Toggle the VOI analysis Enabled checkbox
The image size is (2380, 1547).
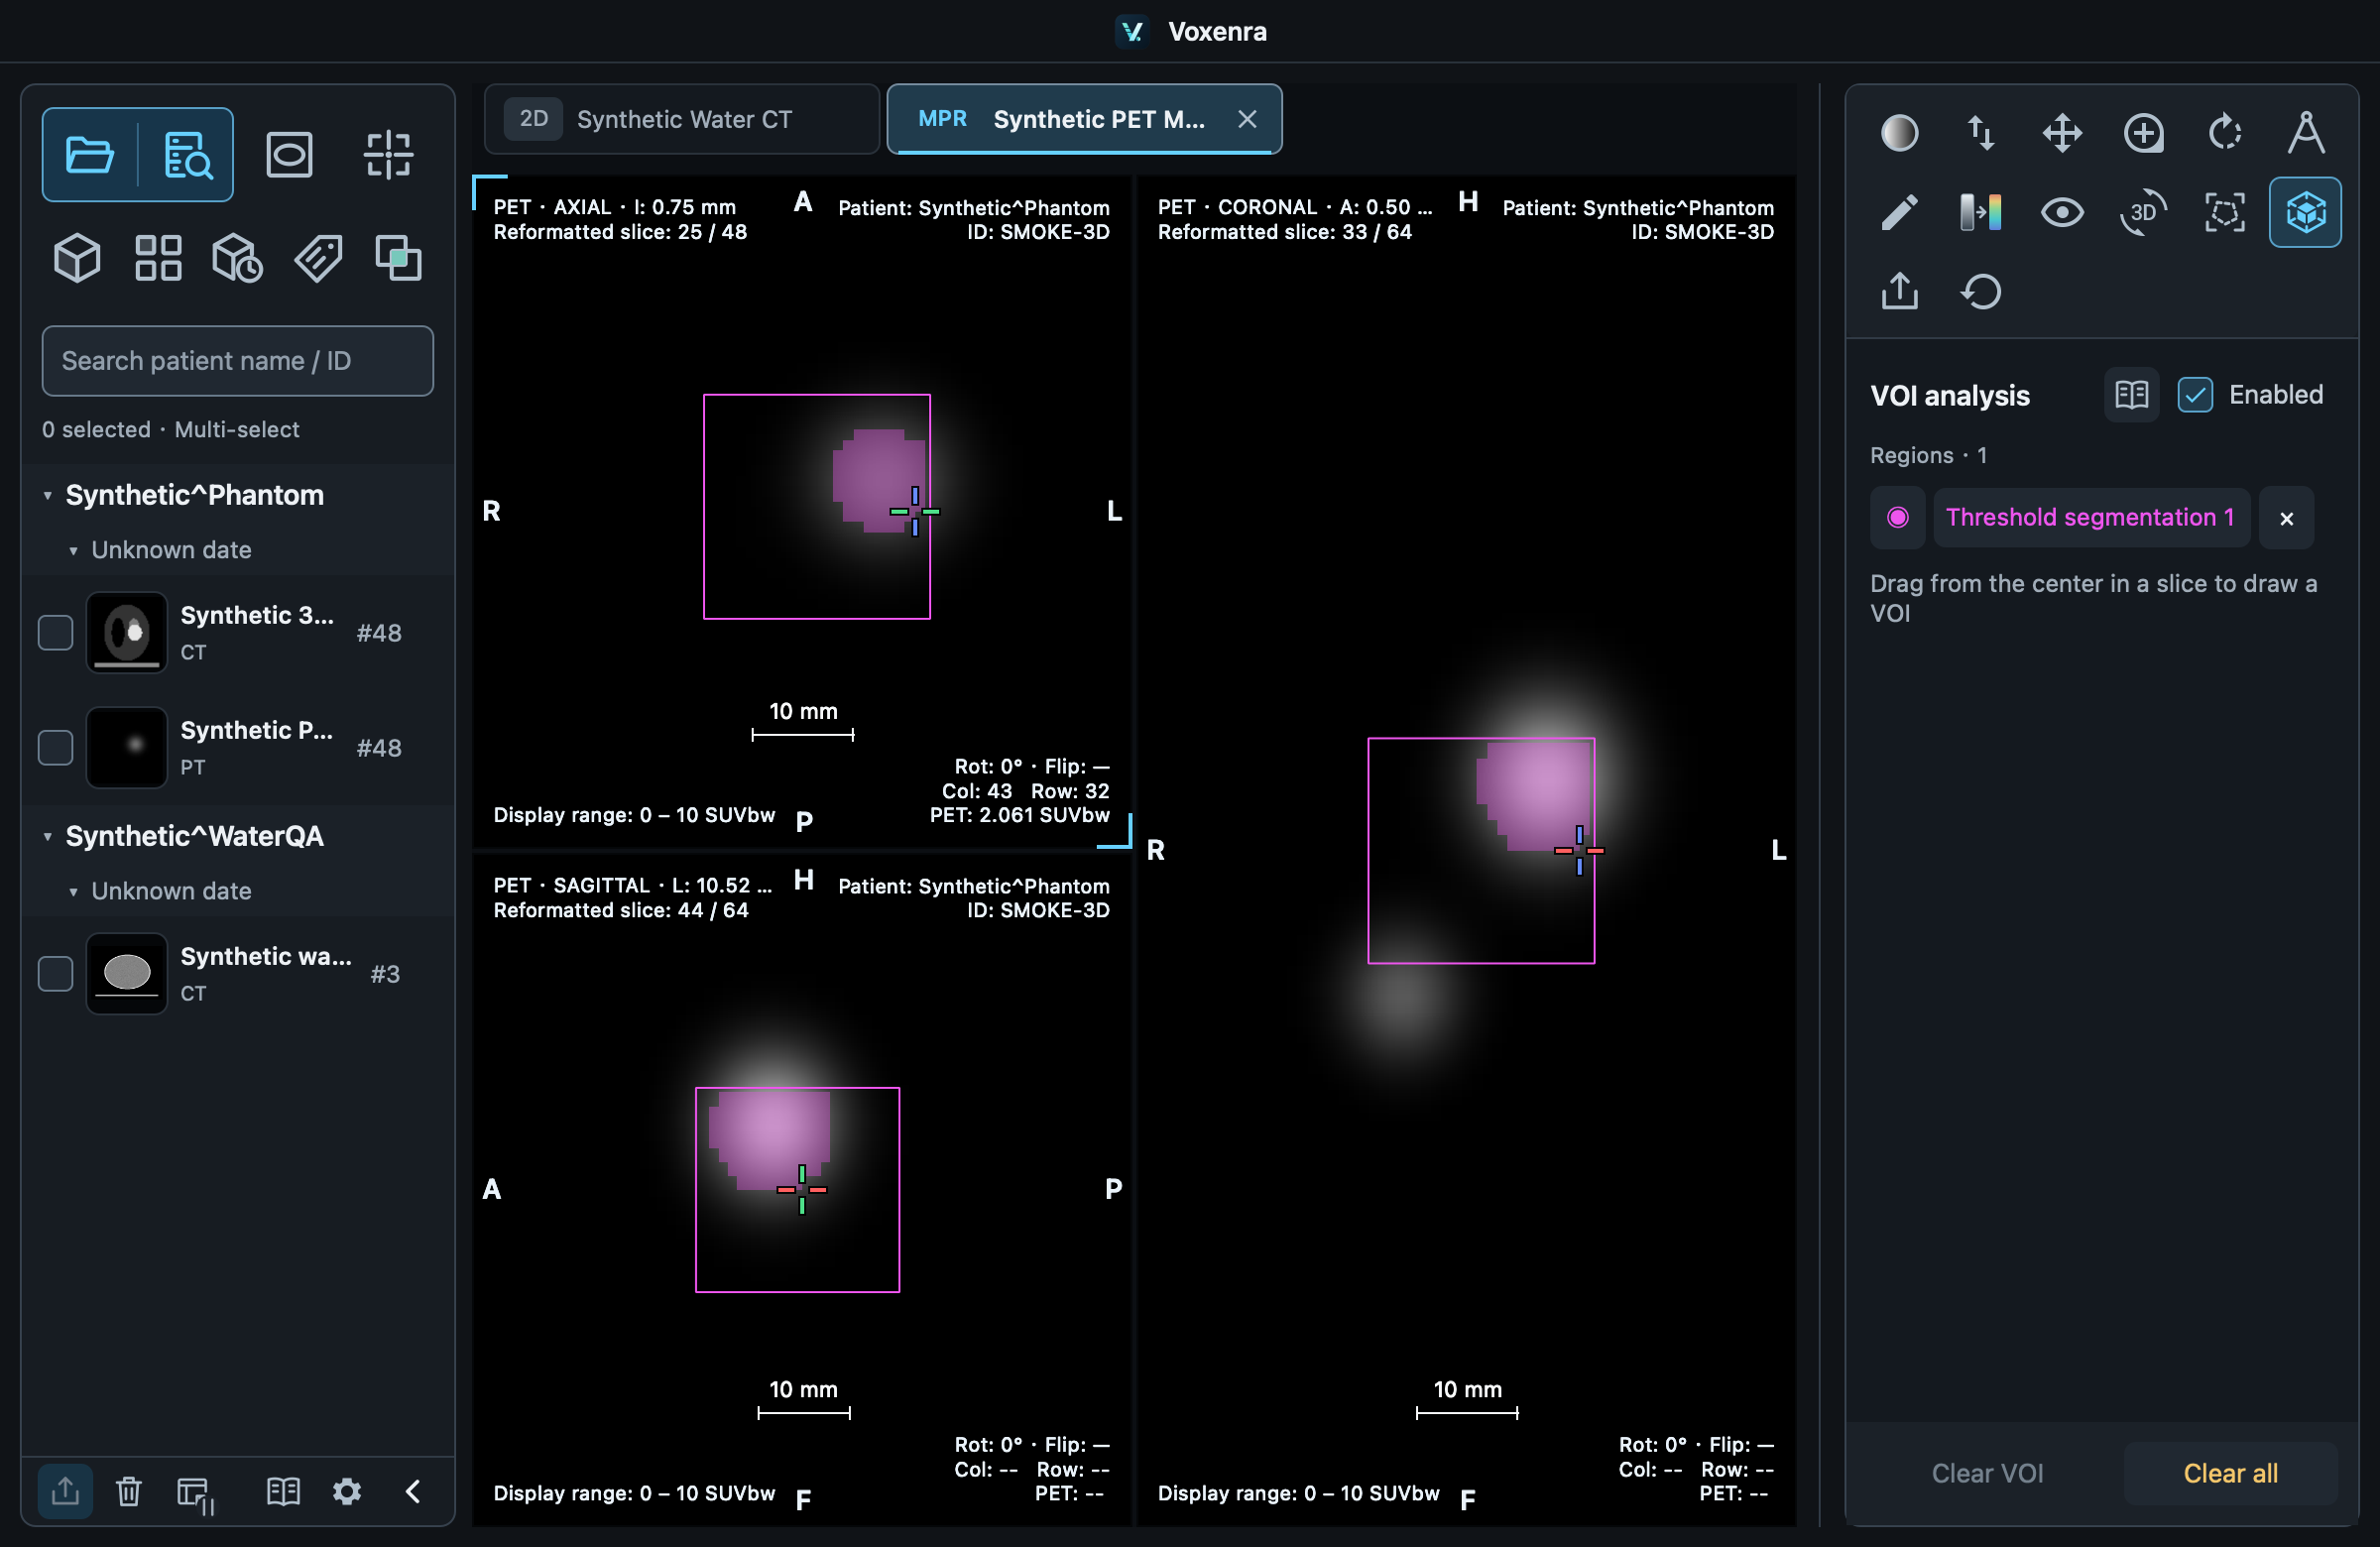(2195, 395)
